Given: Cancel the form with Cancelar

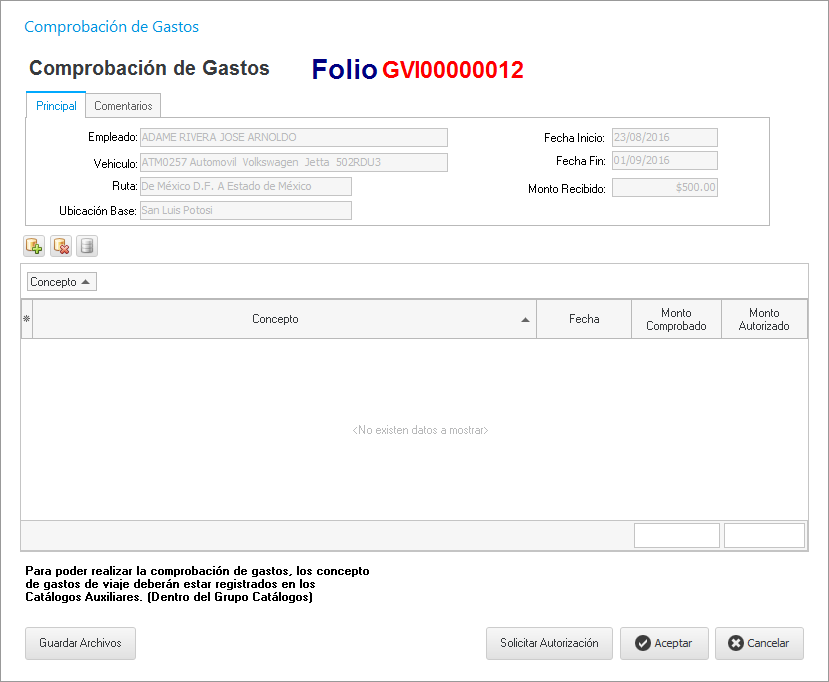Looking at the screenshot, I should tap(759, 643).
